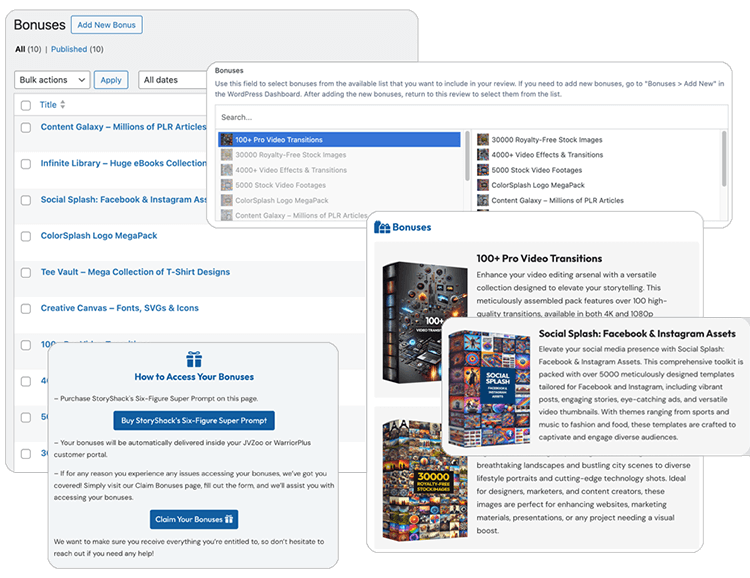Toggle the select-all checkbox beside Title
This screenshot has height=578, width=750.
point(26,105)
